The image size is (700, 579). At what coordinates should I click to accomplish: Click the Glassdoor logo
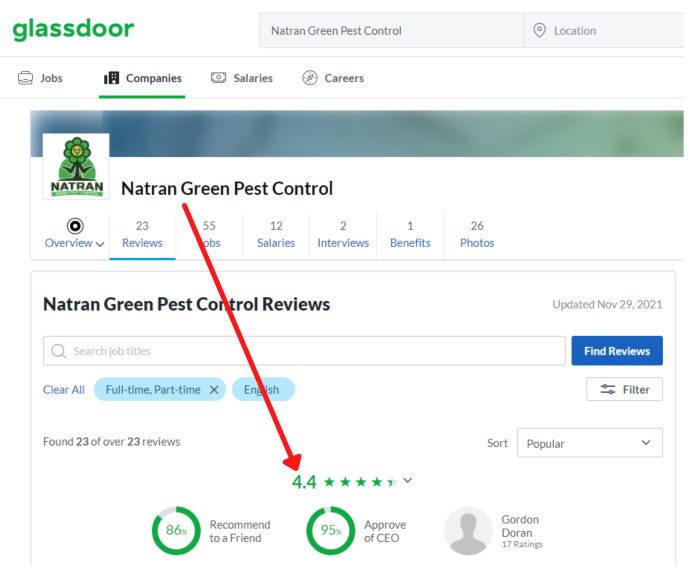73,29
